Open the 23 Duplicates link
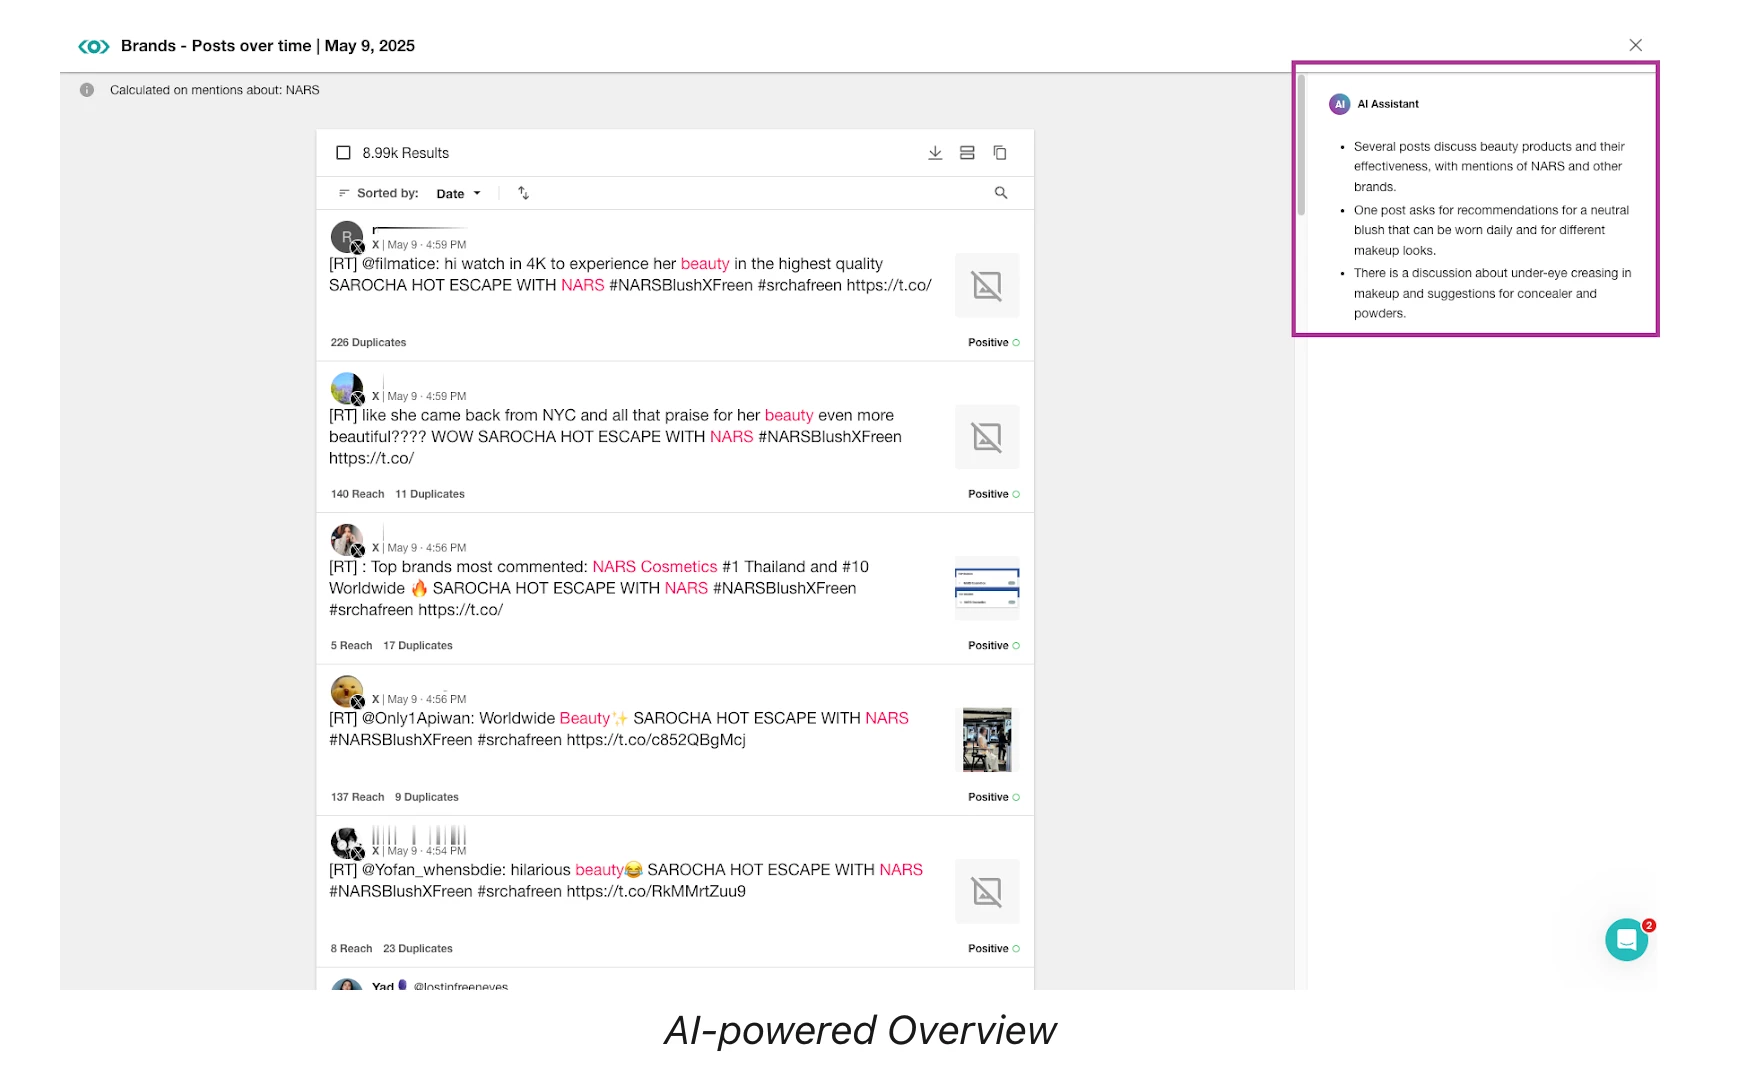This screenshot has height=1076, width=1752. [x=418, y=949]
